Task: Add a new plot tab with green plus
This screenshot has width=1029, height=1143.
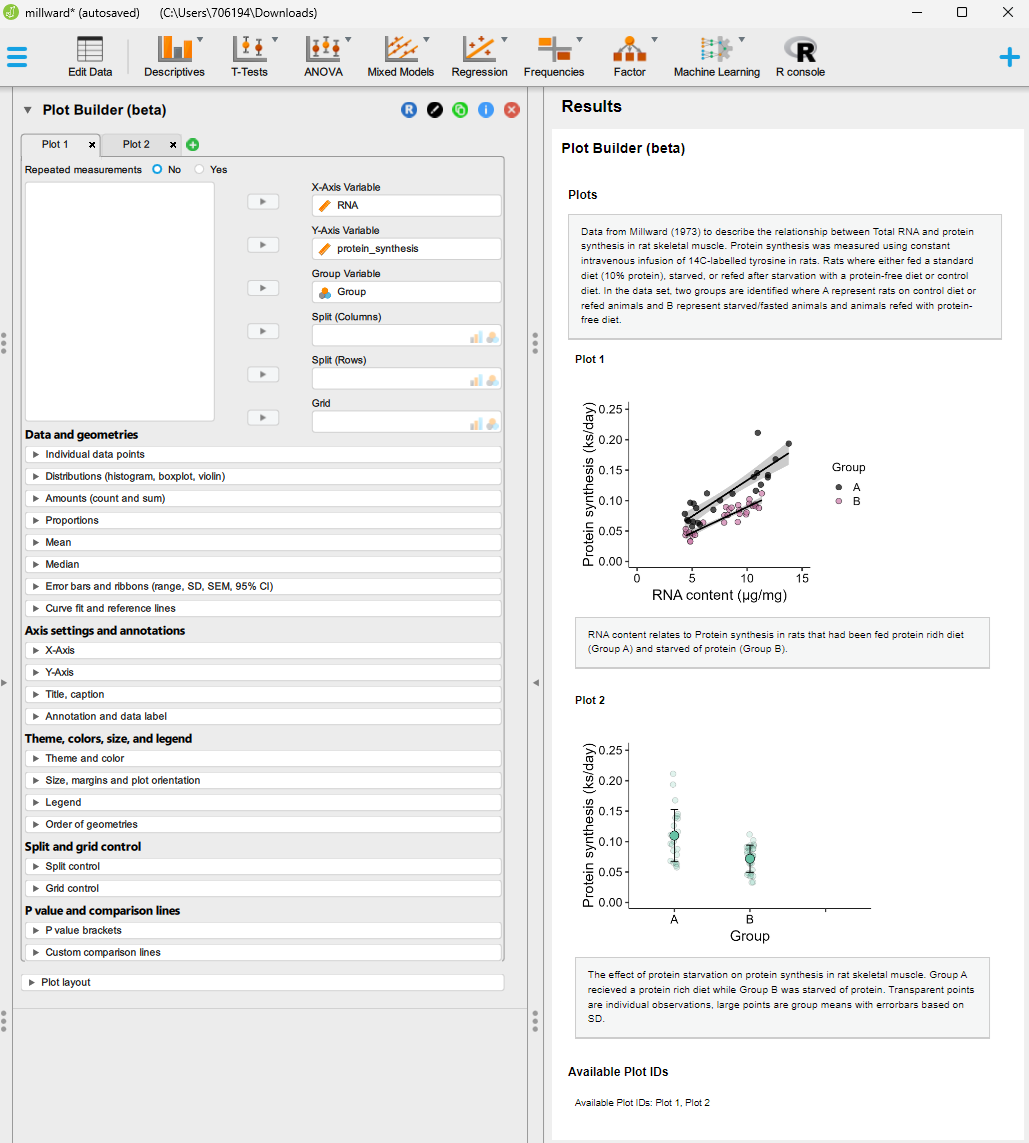Action: tap(193, 145)
